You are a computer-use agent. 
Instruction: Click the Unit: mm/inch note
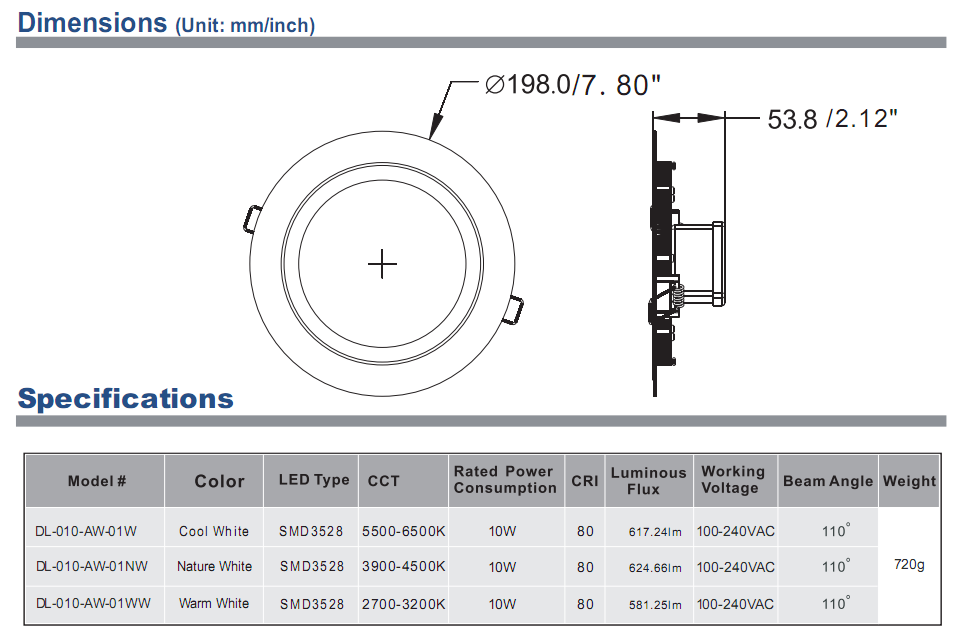(x=244, y=25)
